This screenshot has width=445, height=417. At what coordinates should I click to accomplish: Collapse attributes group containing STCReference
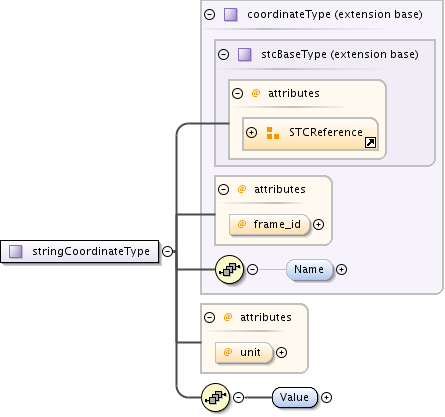click(x=237, y=93)
